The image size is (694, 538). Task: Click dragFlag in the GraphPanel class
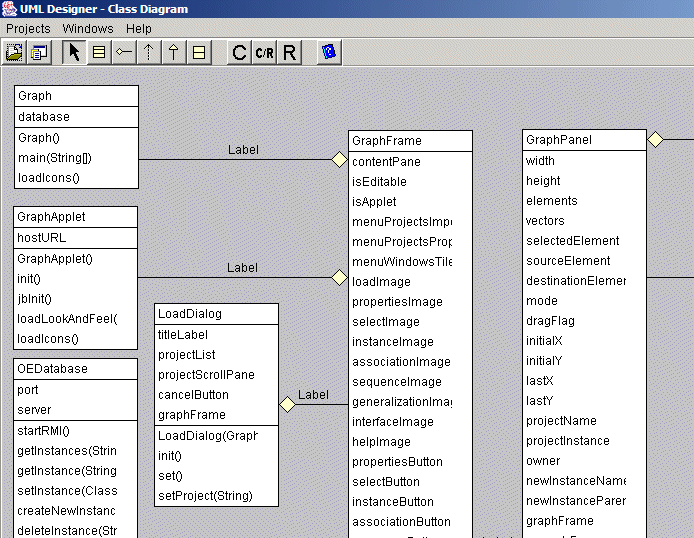550,321
